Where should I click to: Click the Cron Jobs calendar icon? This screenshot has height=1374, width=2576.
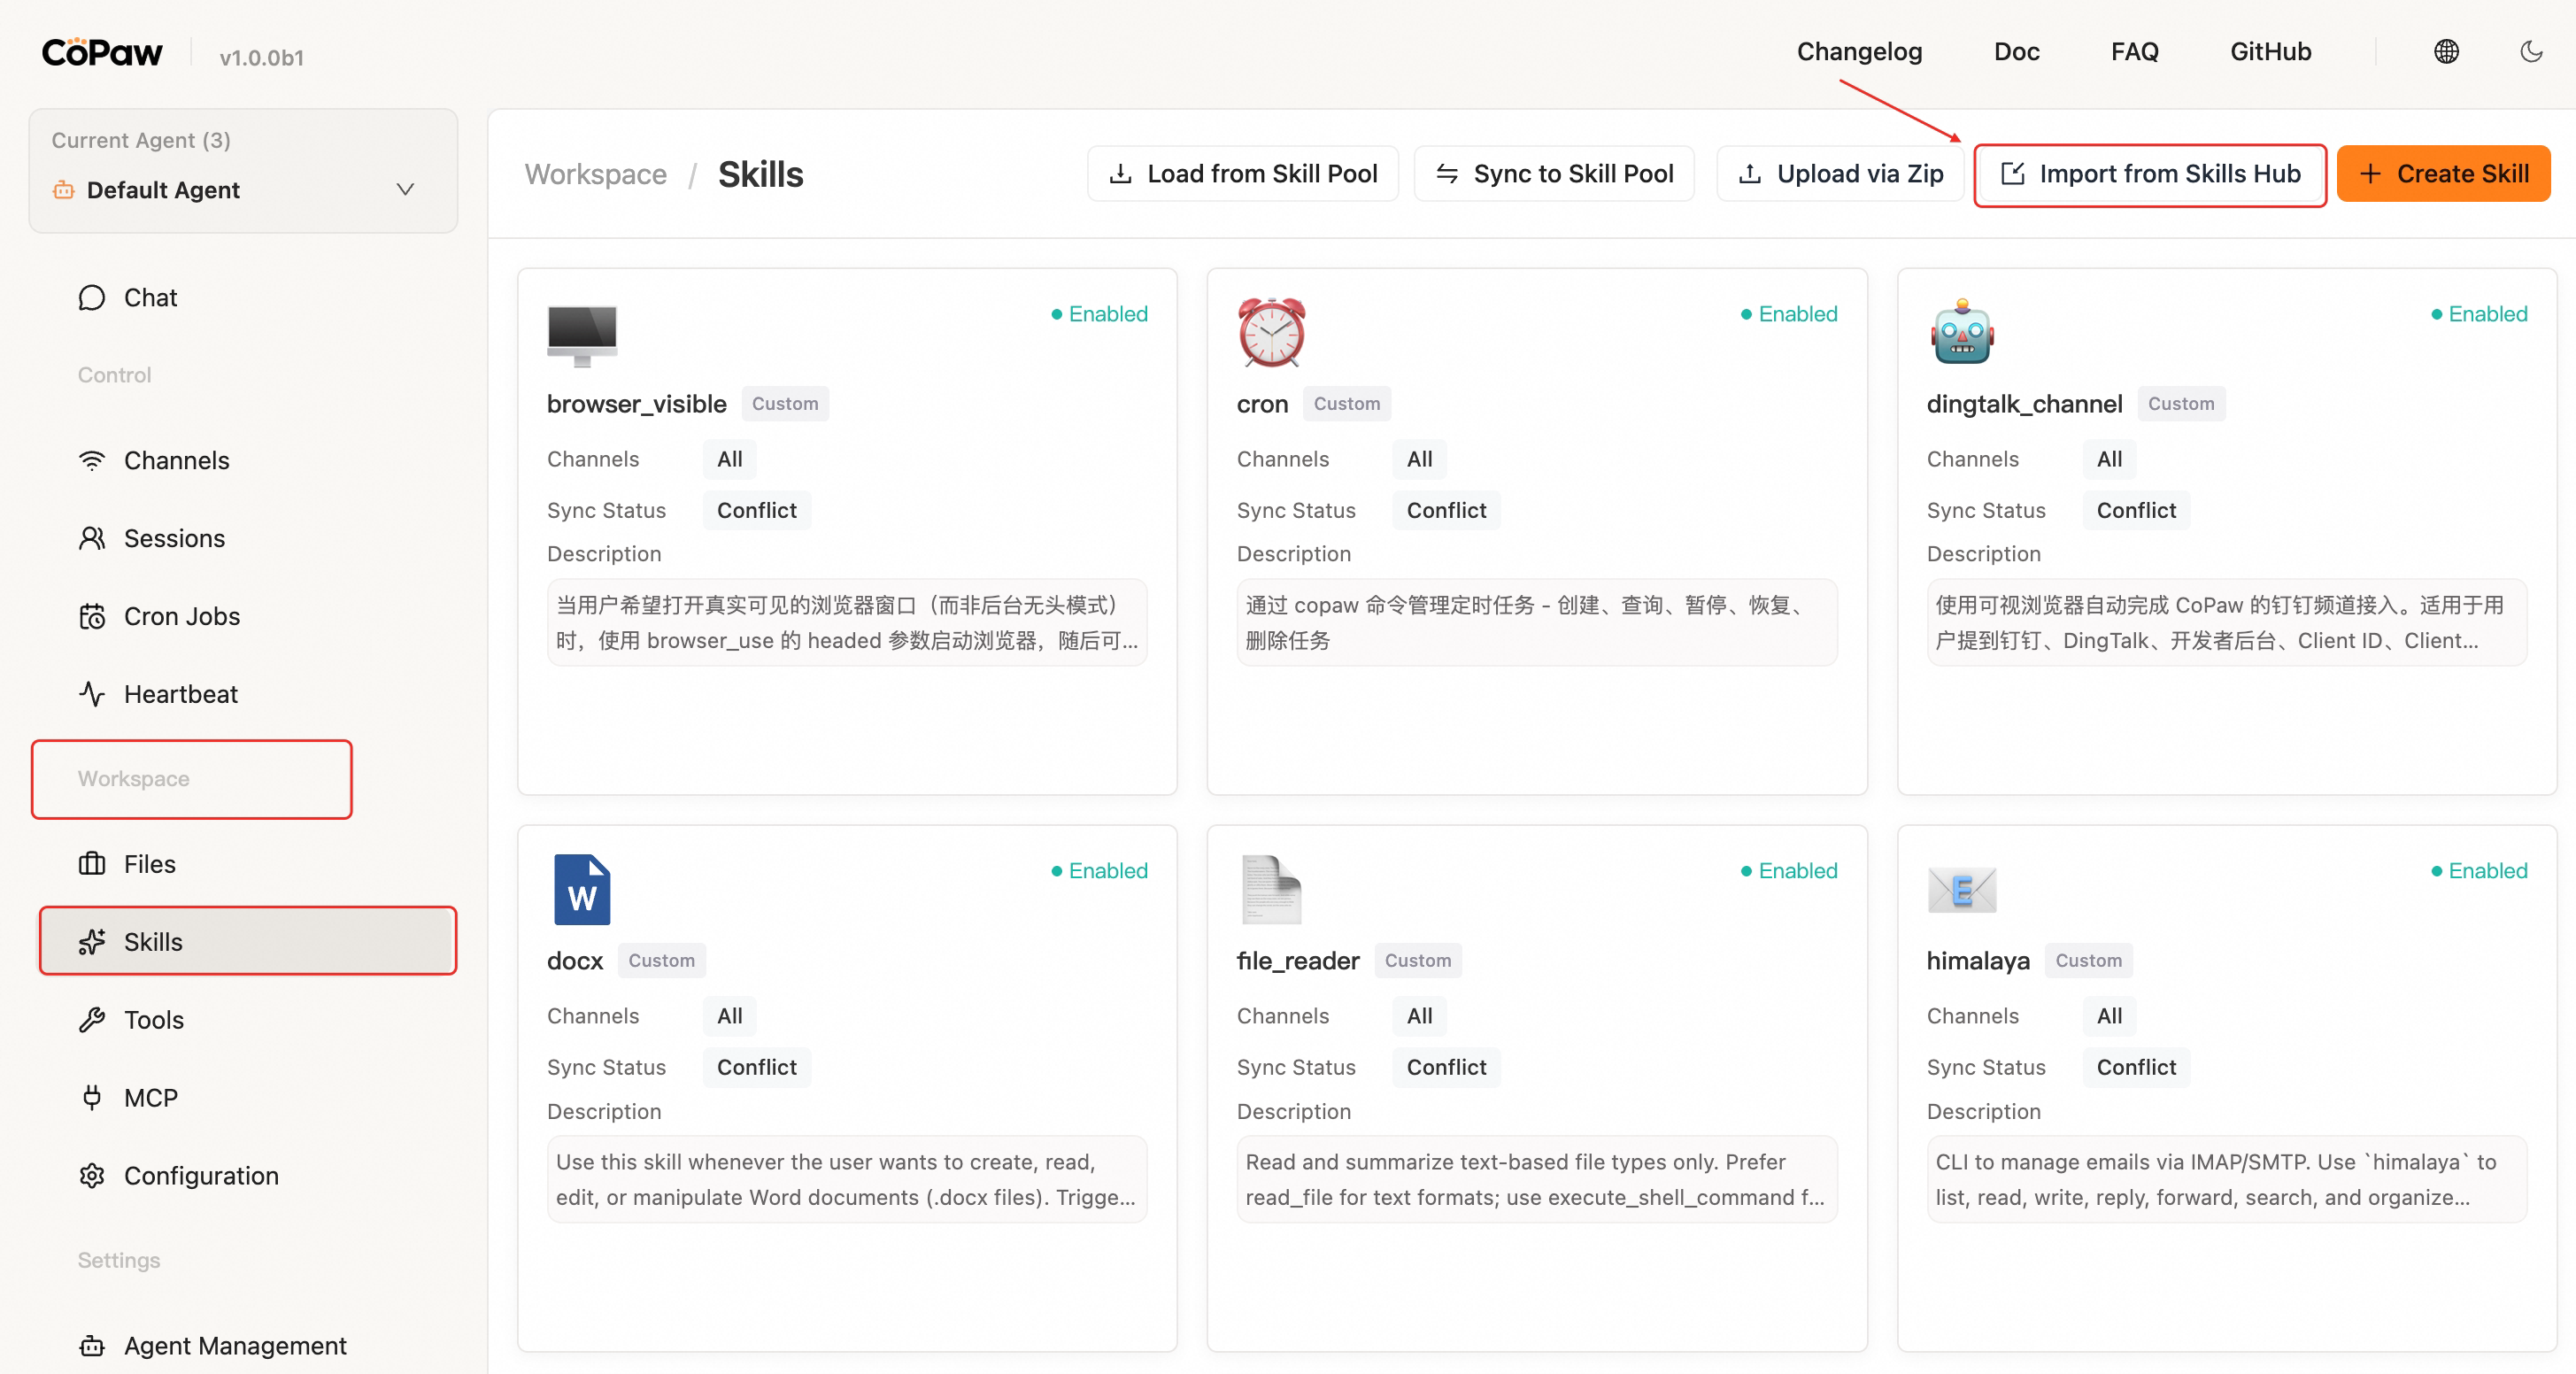pyautogui.click(x=92, y=617)
